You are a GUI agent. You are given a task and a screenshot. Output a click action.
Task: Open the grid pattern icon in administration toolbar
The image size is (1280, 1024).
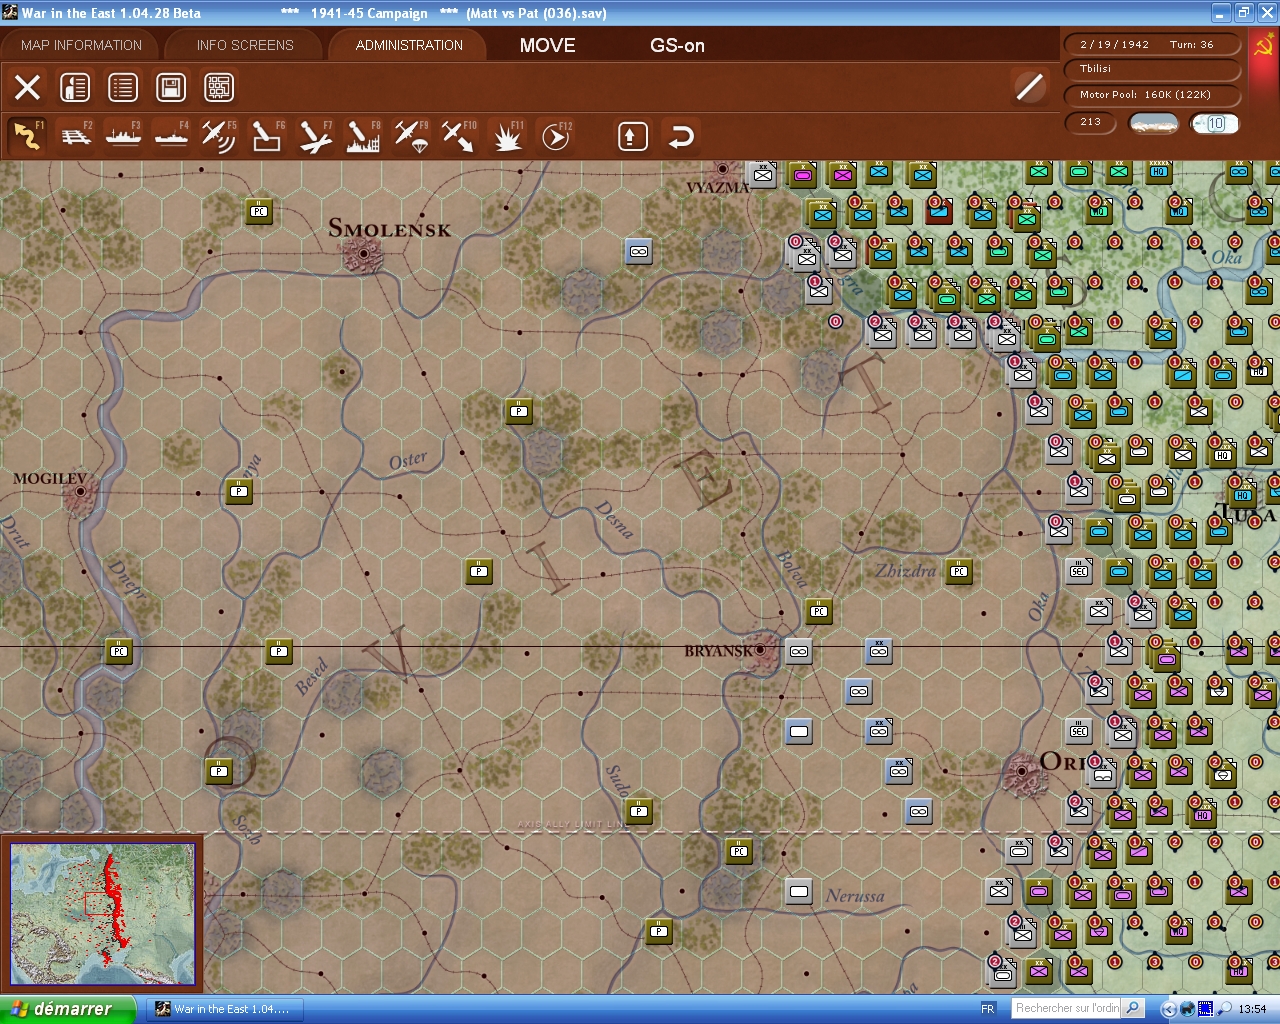(x=219, y=87)
